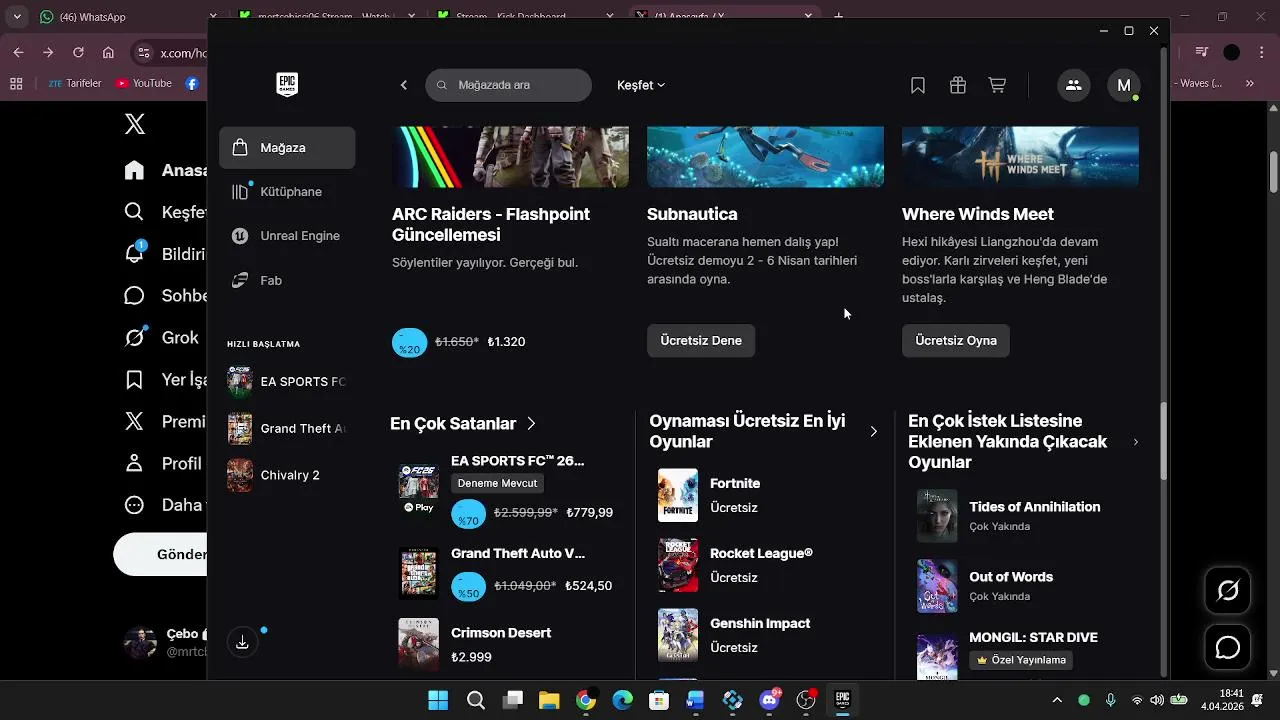
Task: Open the friends list icon
Action: coord(1074,85)
